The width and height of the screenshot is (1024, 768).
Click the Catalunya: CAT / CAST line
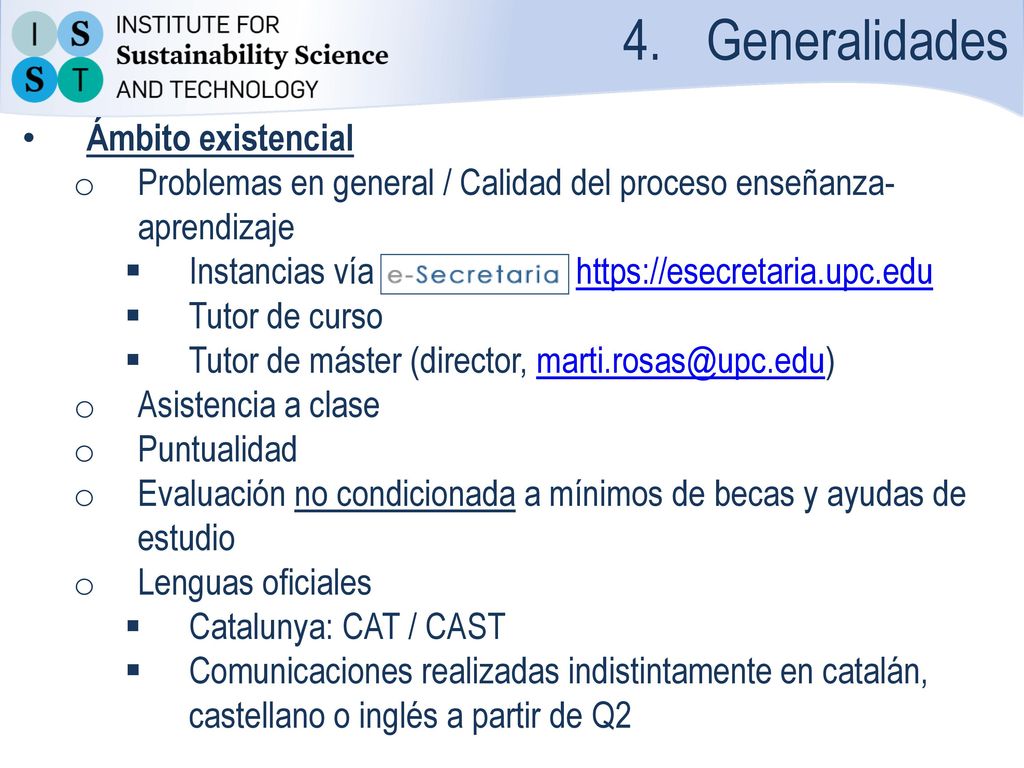[x=347, y=628]
